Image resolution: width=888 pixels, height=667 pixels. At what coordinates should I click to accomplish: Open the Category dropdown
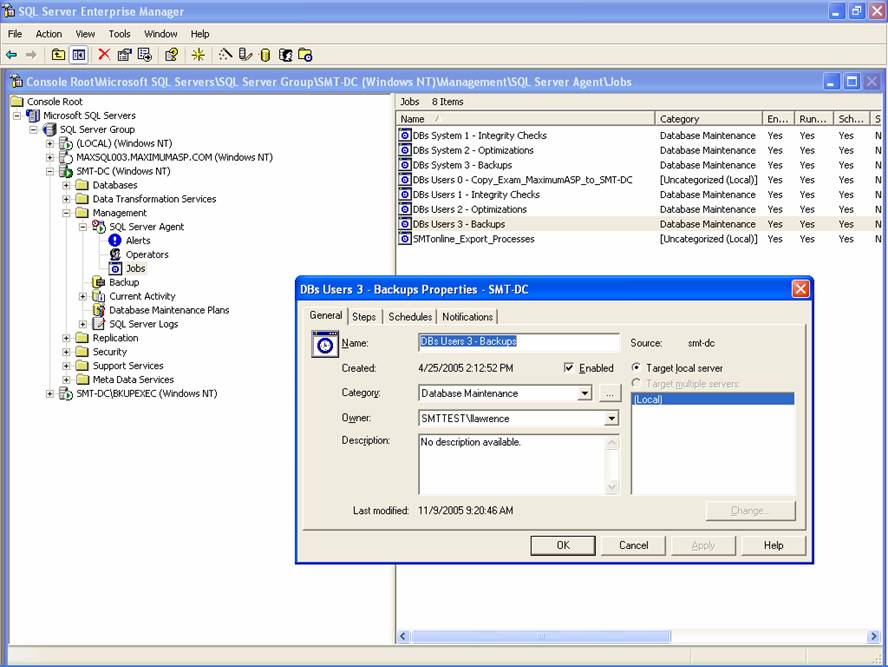584,393
